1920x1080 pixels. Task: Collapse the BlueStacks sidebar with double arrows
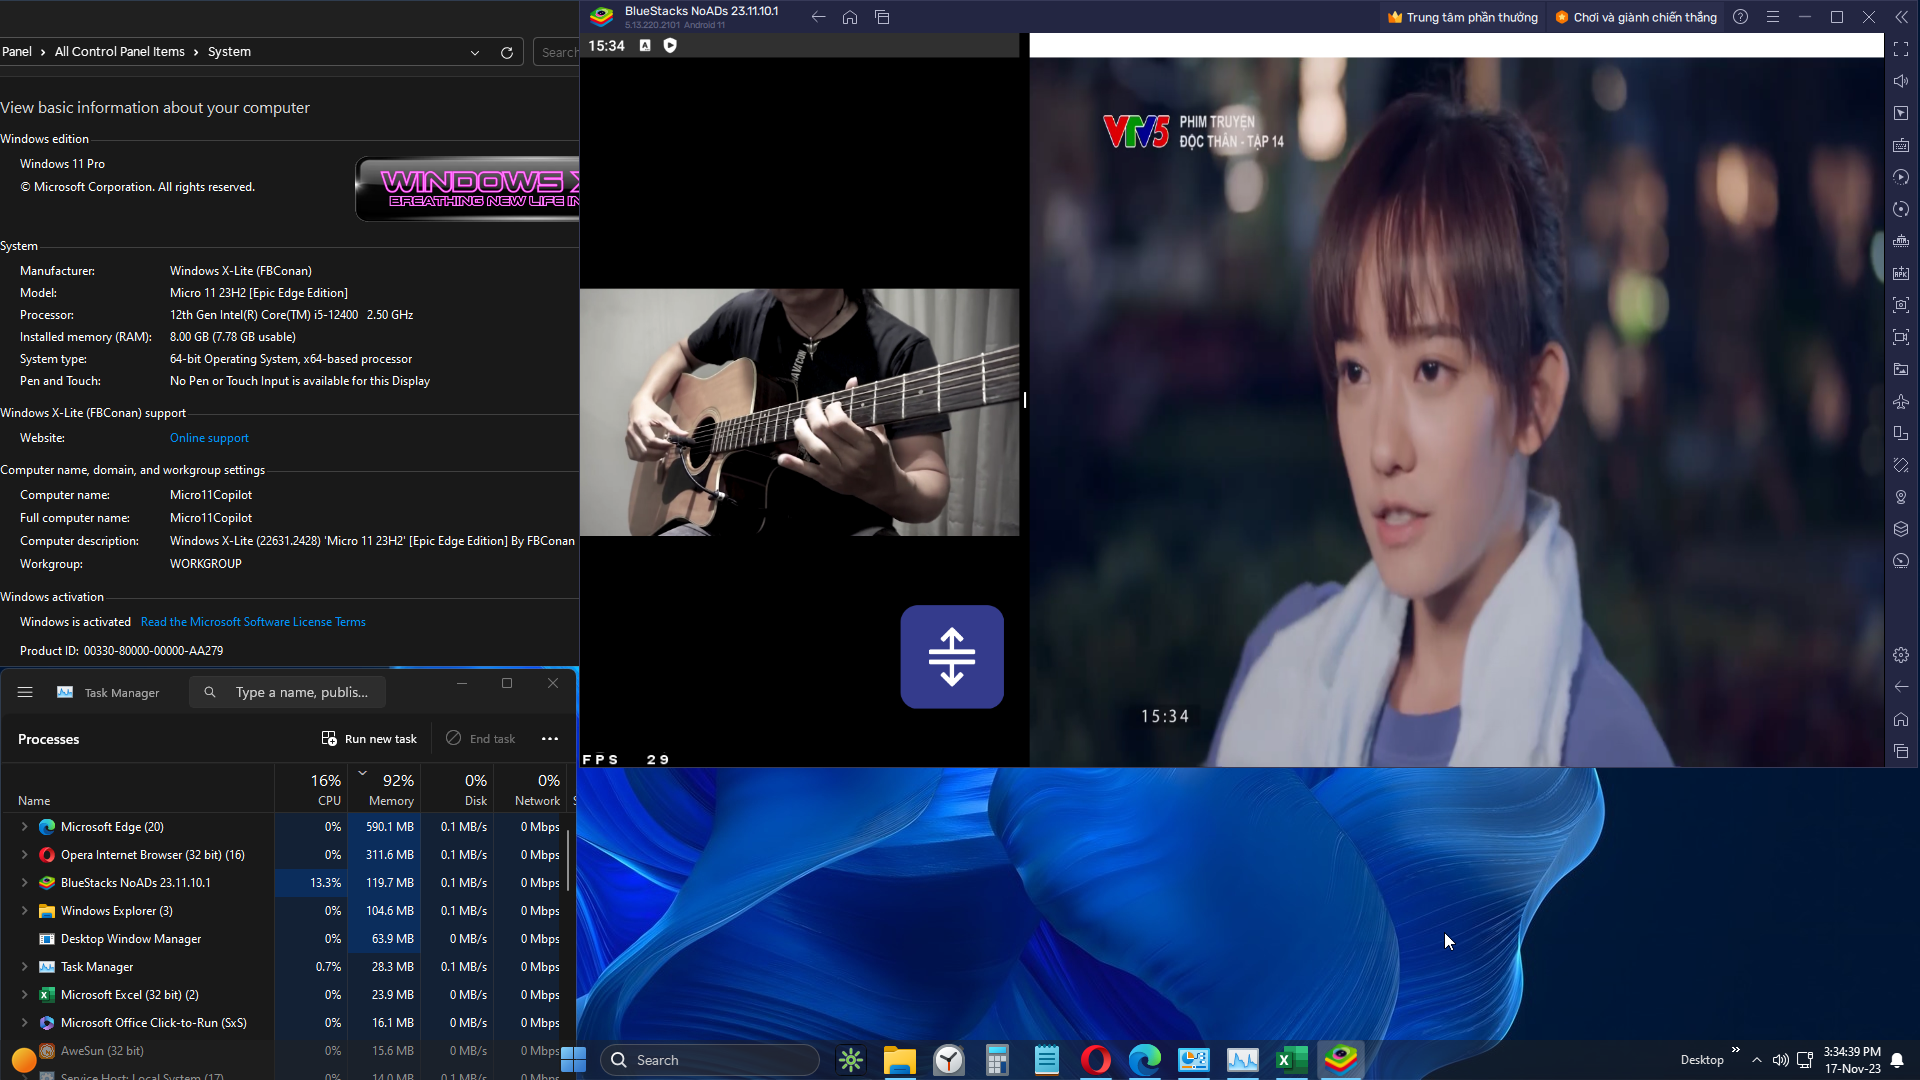coord(1901,17)
